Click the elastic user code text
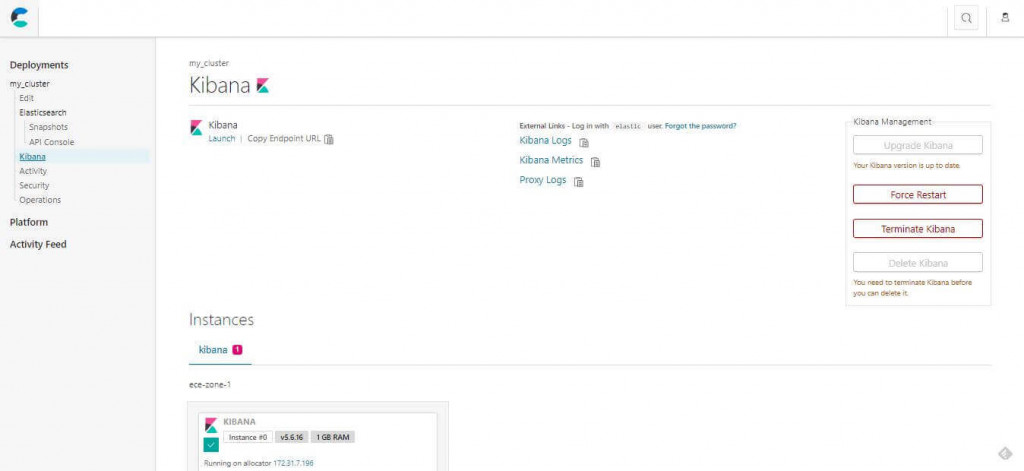The height and width of the screenshot is (471, 1024). 628,126
